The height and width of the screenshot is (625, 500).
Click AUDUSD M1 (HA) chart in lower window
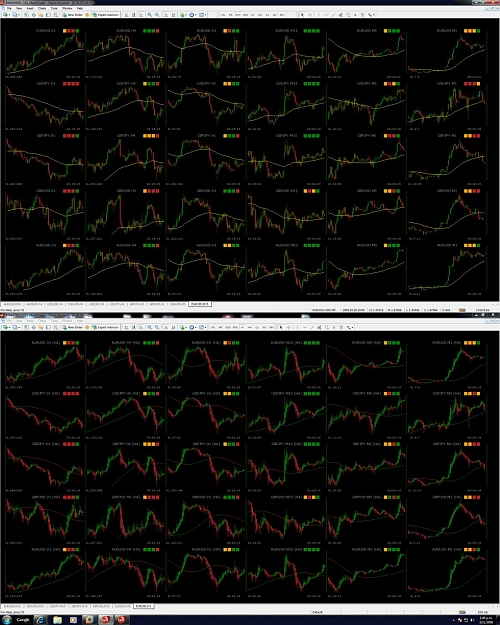click(446, 572)
